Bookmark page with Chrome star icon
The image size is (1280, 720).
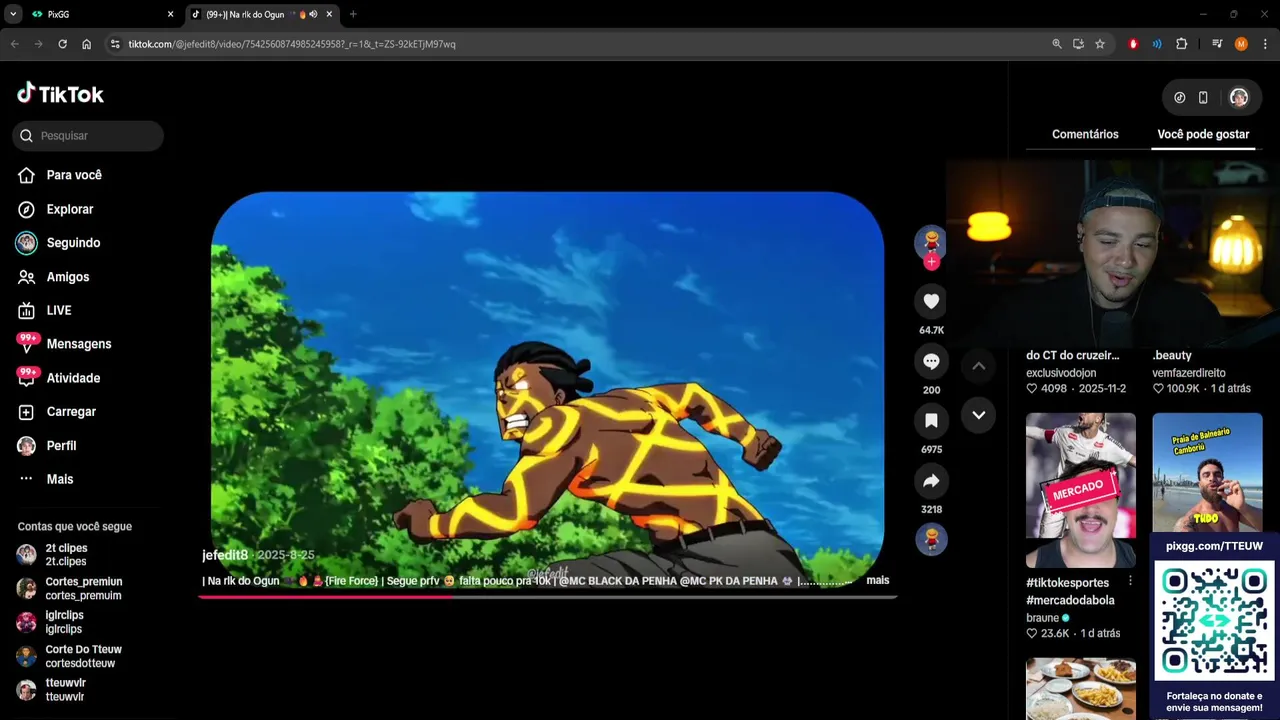pos(1100,44)
